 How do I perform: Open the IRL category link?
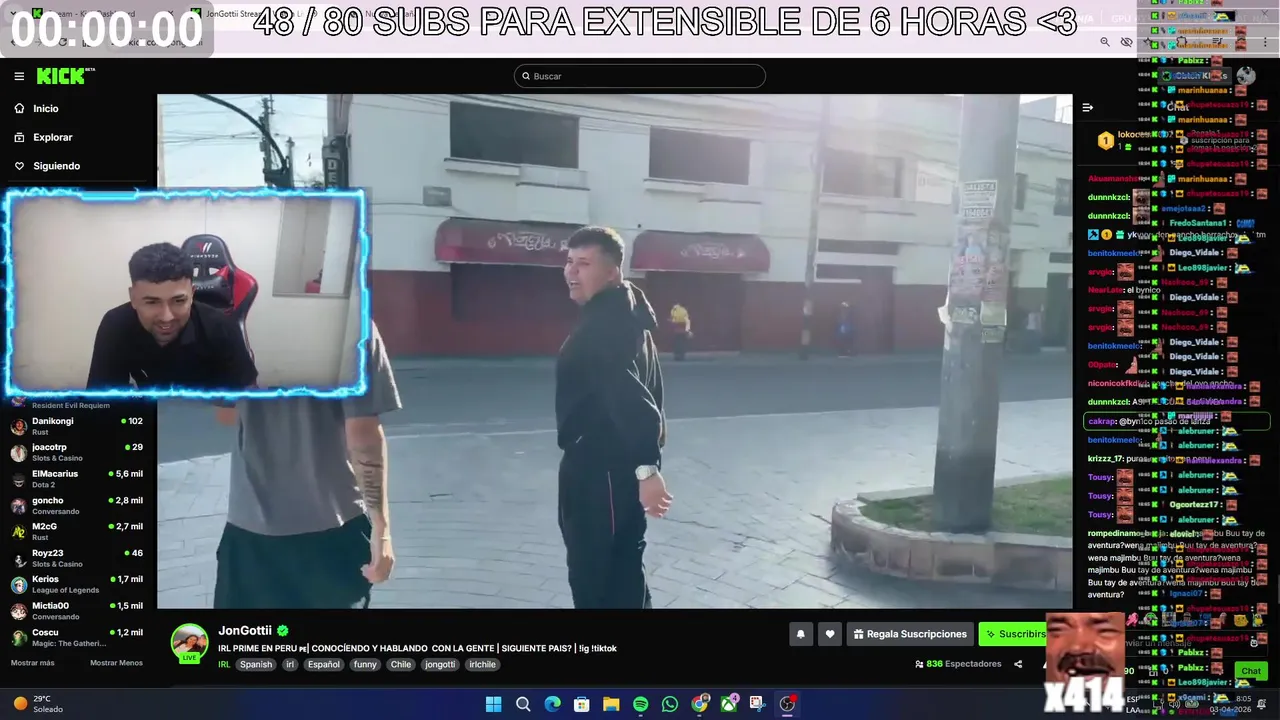coord(225,664)
